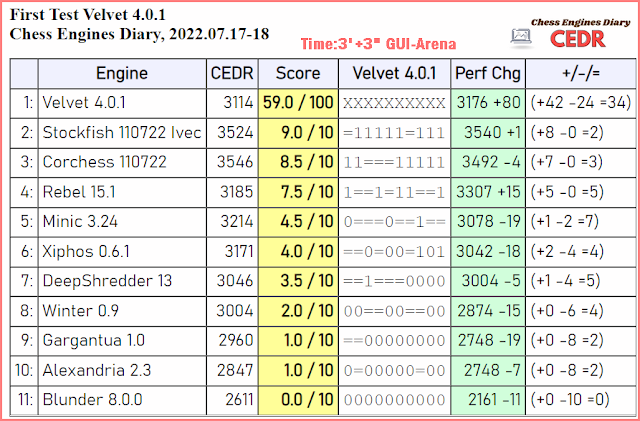Click the CEDR rating 2611
640x421 pixels.
(x=239, y=400)
